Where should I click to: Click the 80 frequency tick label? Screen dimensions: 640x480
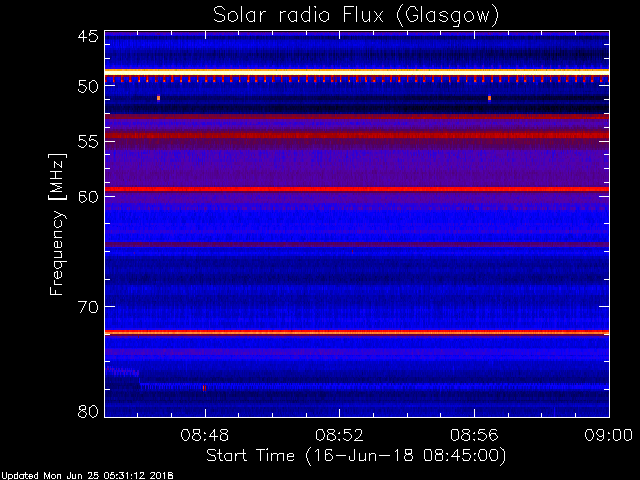[x=88, y=411]
